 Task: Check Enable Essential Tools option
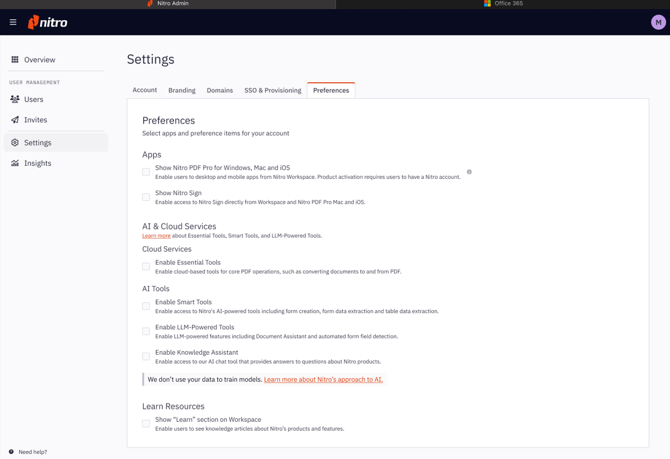(x=146, y=266)
